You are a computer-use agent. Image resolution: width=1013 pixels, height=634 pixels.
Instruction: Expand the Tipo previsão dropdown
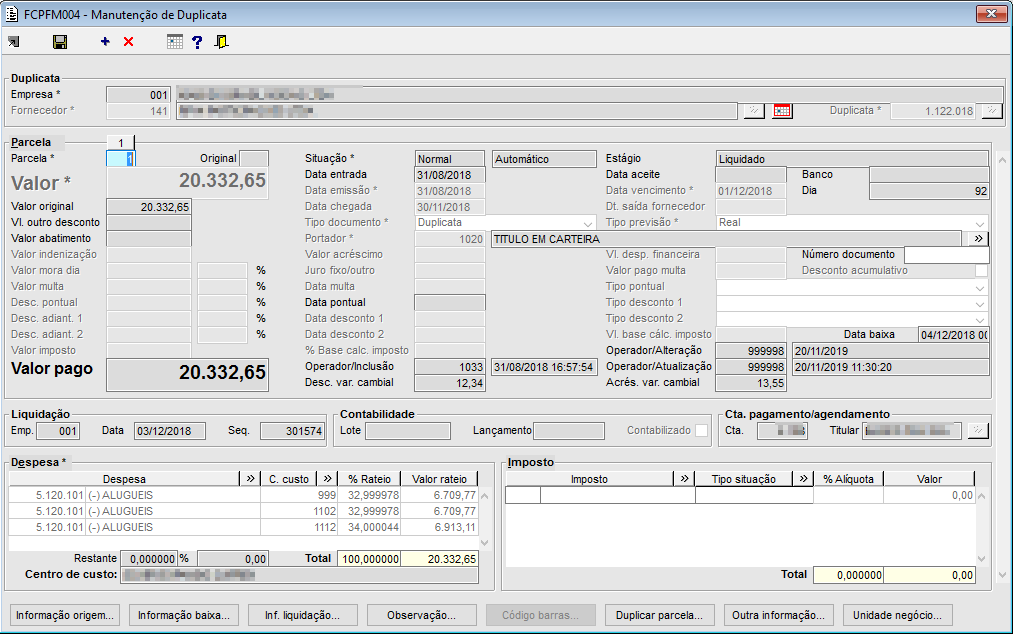[980, 223]
